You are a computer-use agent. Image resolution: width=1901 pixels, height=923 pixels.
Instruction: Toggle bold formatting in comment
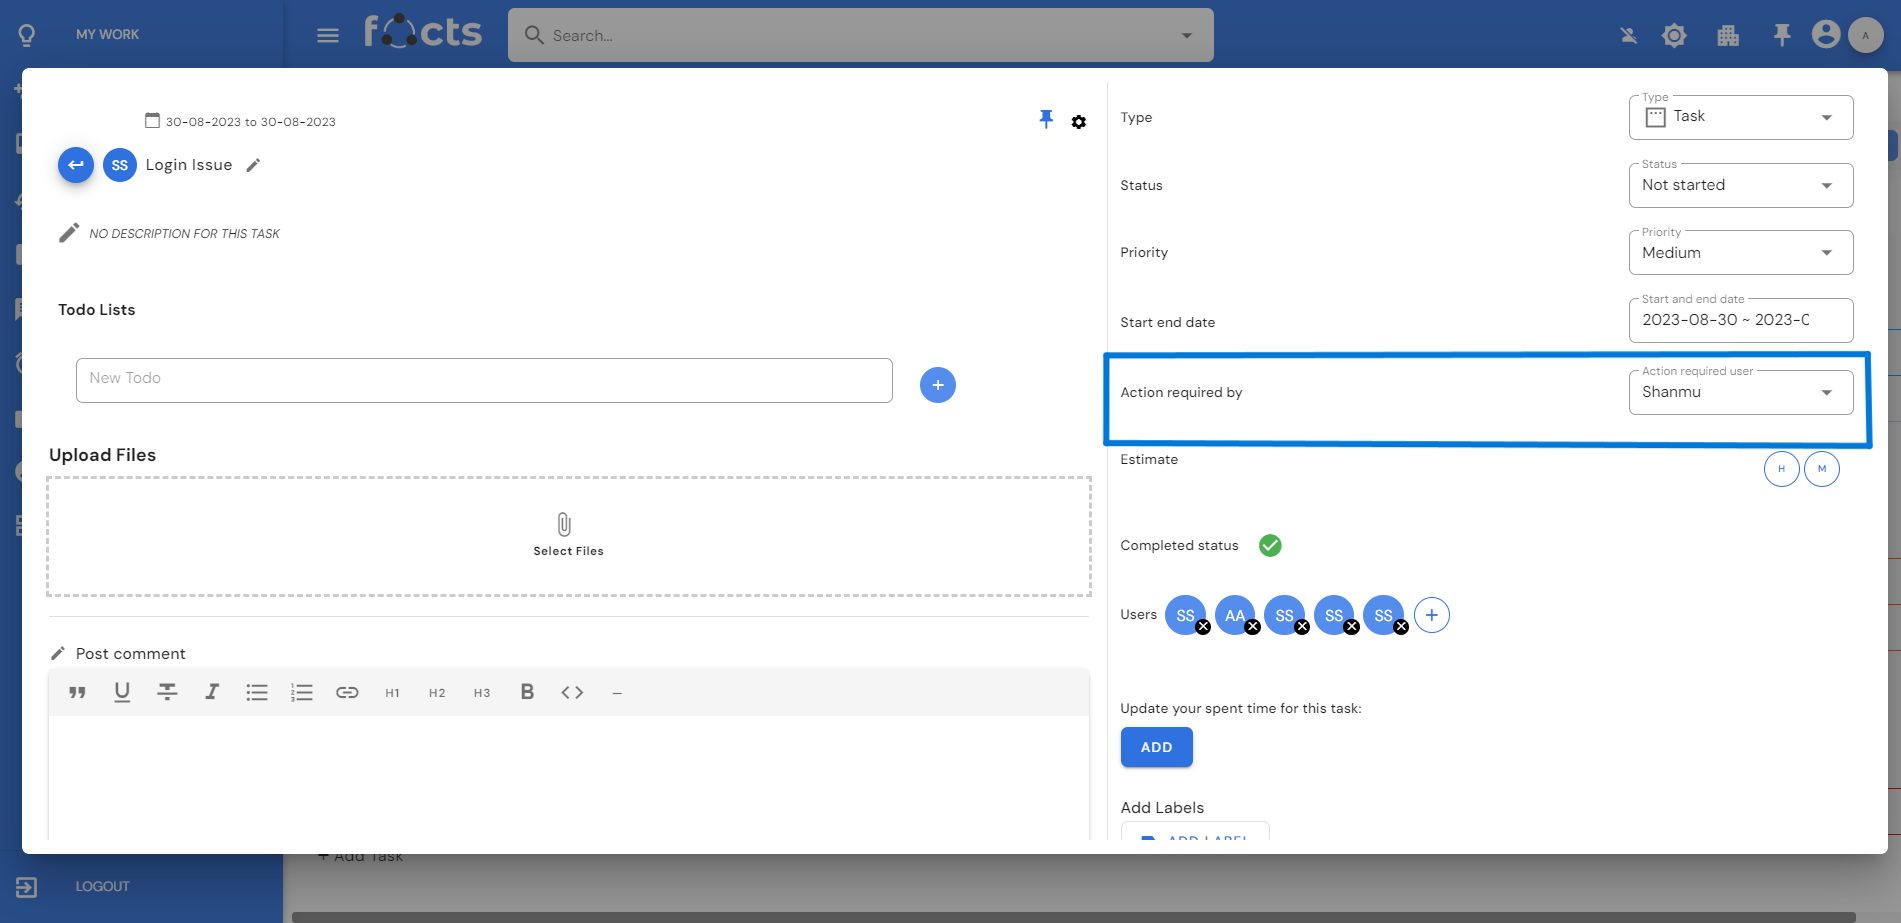pyautogui.click(x=527, y=692)
